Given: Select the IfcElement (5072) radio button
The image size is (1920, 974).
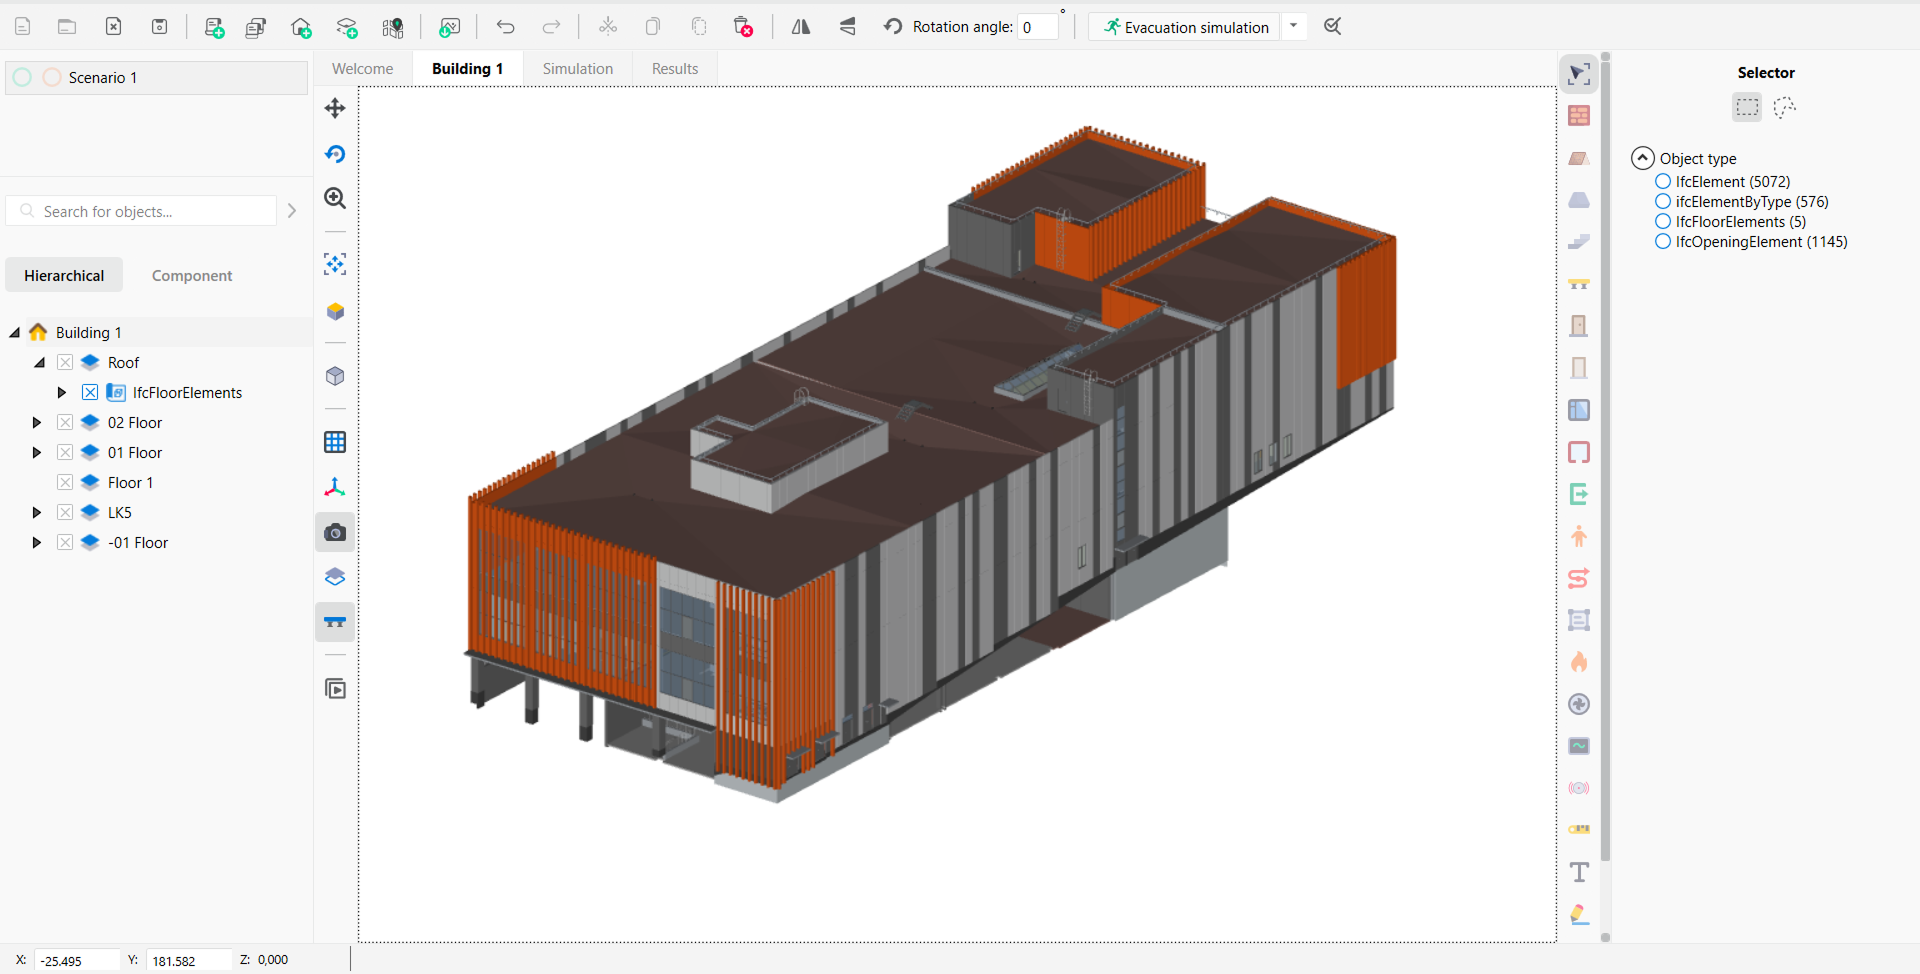Looking at the screenshot, I should click(1663, 182).
